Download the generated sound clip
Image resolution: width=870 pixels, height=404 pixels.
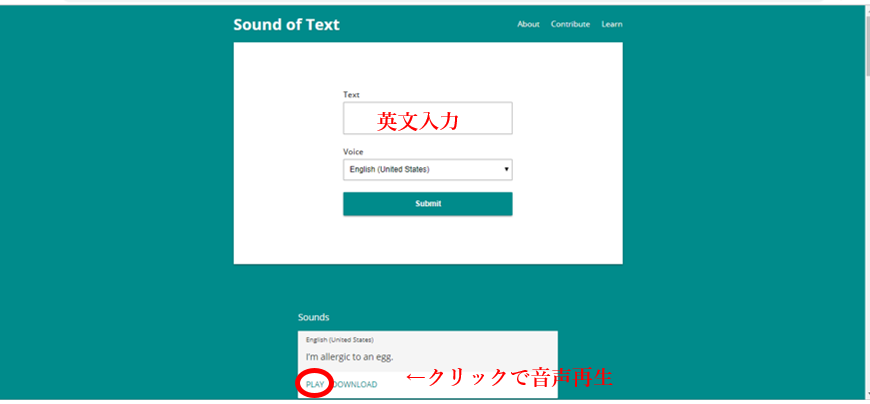355,384
